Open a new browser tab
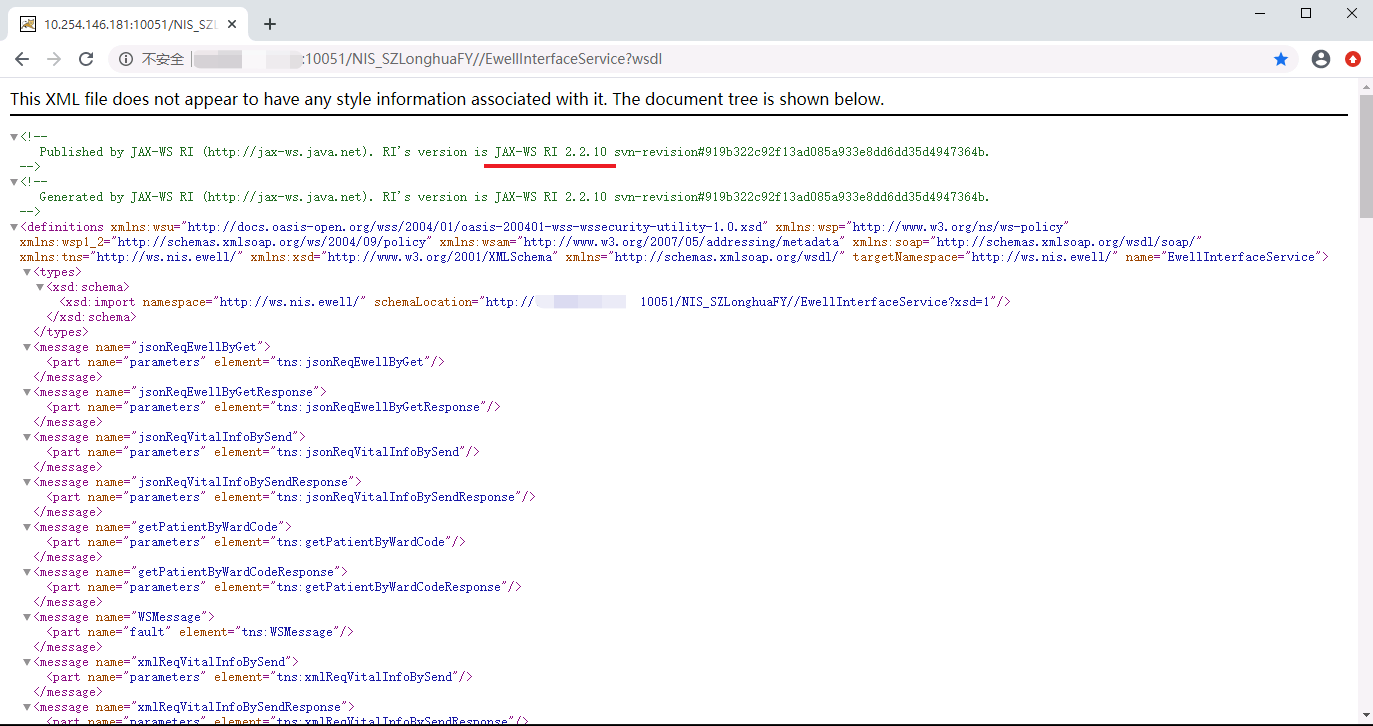This screenshot has width=1373, height=726. click(x=269, y=24)
